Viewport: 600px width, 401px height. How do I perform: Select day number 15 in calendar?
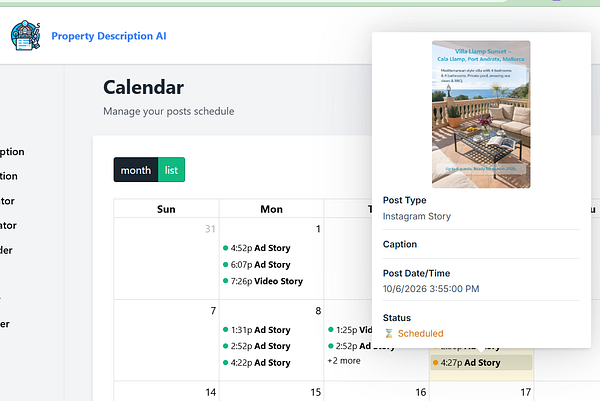coord(315,392)
